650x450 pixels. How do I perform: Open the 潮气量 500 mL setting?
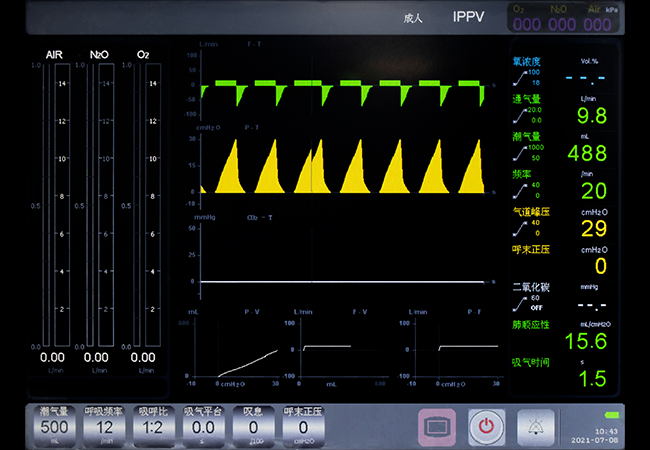point(53,425)
